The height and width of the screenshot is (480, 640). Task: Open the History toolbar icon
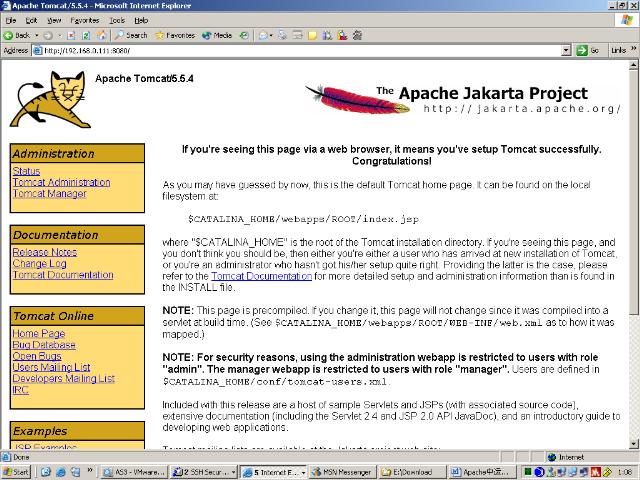coord(244,36)
